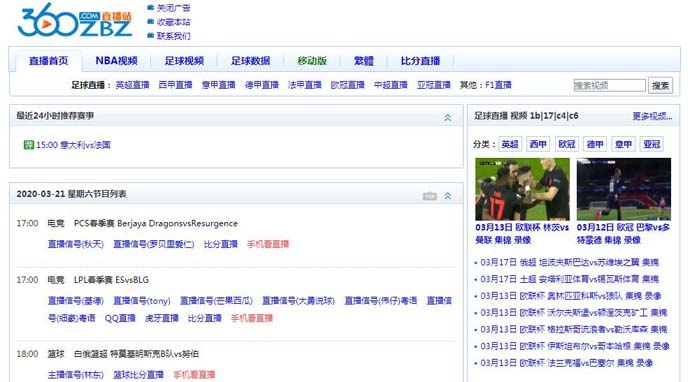Collapse the 最近24小时推荐赛事 panel
This screenshot has height=382, width=690.
click(448, 118)
